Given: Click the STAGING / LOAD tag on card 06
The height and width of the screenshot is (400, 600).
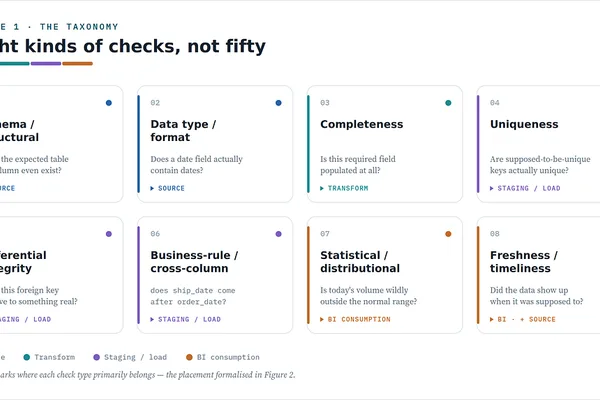Looking at the screenshot, I should (x=189, y=319).
